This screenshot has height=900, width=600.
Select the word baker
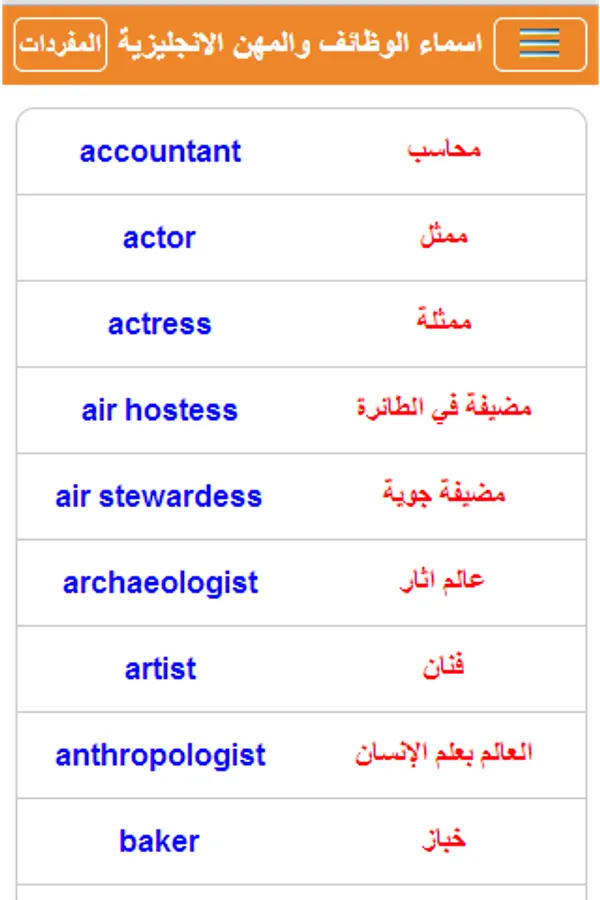tap(160, 841)
